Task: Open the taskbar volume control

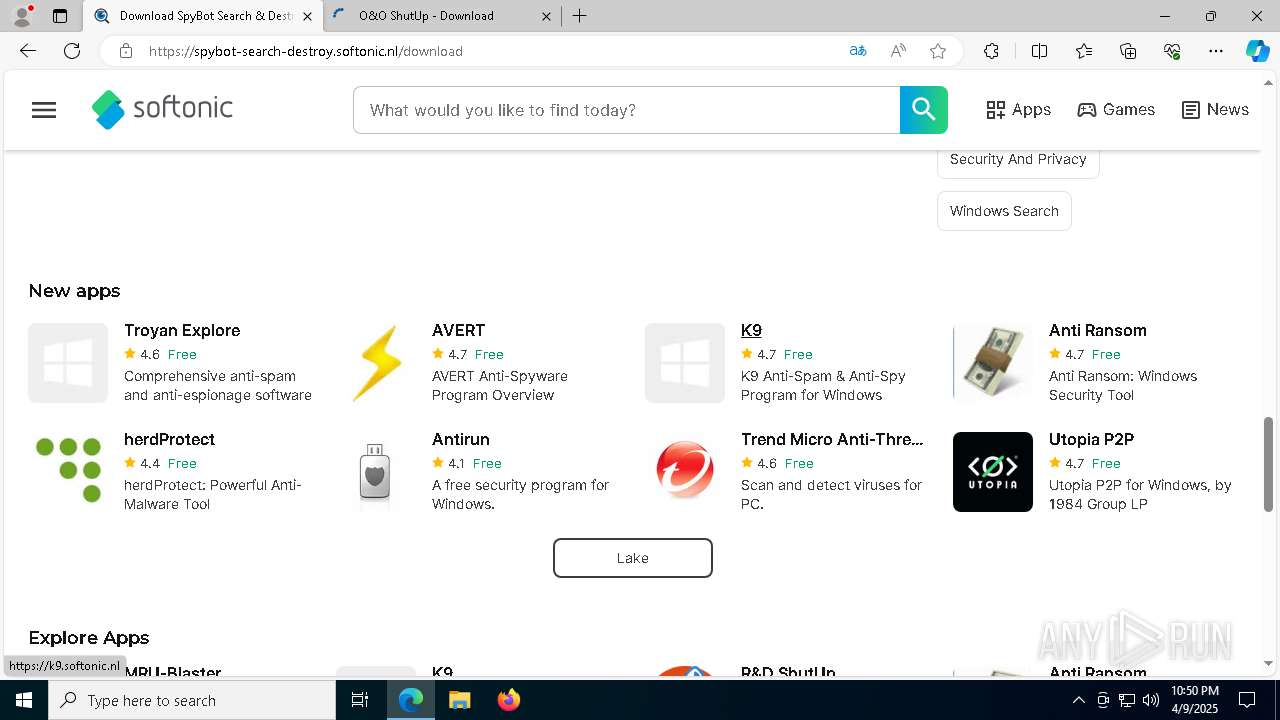Action: click(x=1151, y=700)
